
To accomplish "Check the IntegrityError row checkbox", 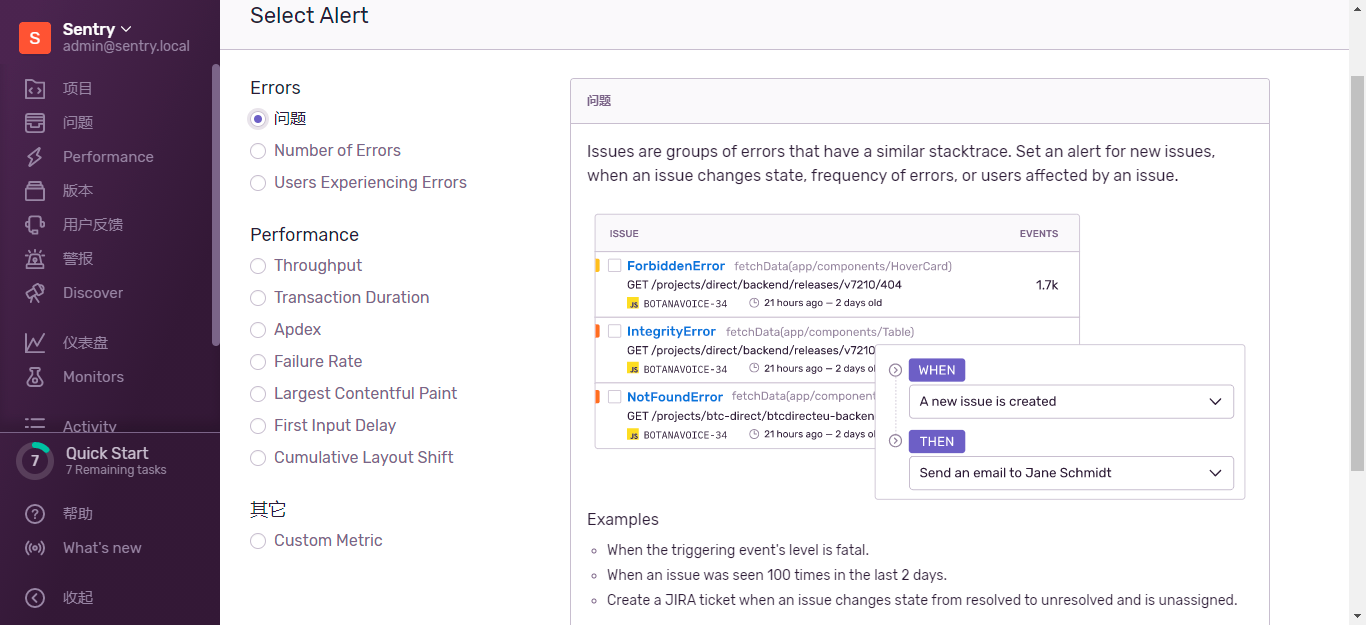I will click(x=615, y=332).
